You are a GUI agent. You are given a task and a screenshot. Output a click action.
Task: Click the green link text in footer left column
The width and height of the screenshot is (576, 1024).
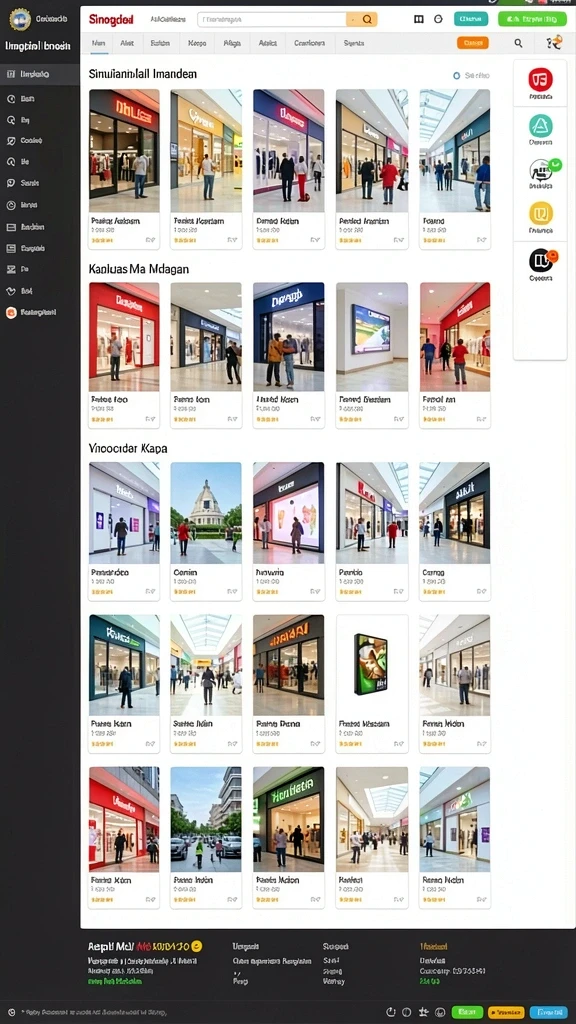[x=115, y=981]
